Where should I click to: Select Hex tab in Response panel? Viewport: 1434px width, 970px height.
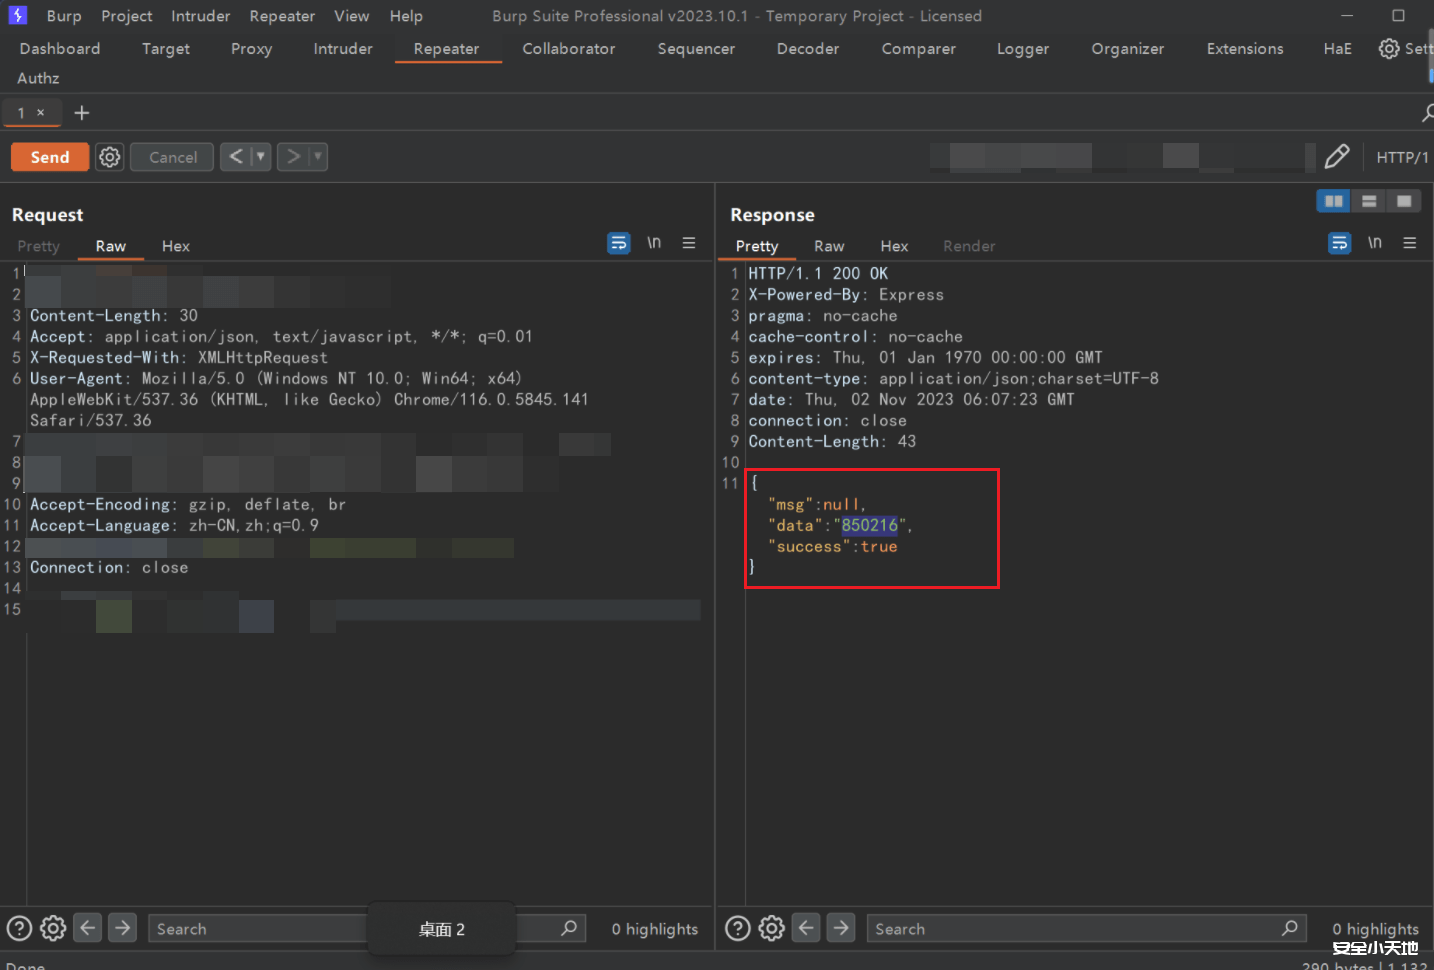pos(894,246)
